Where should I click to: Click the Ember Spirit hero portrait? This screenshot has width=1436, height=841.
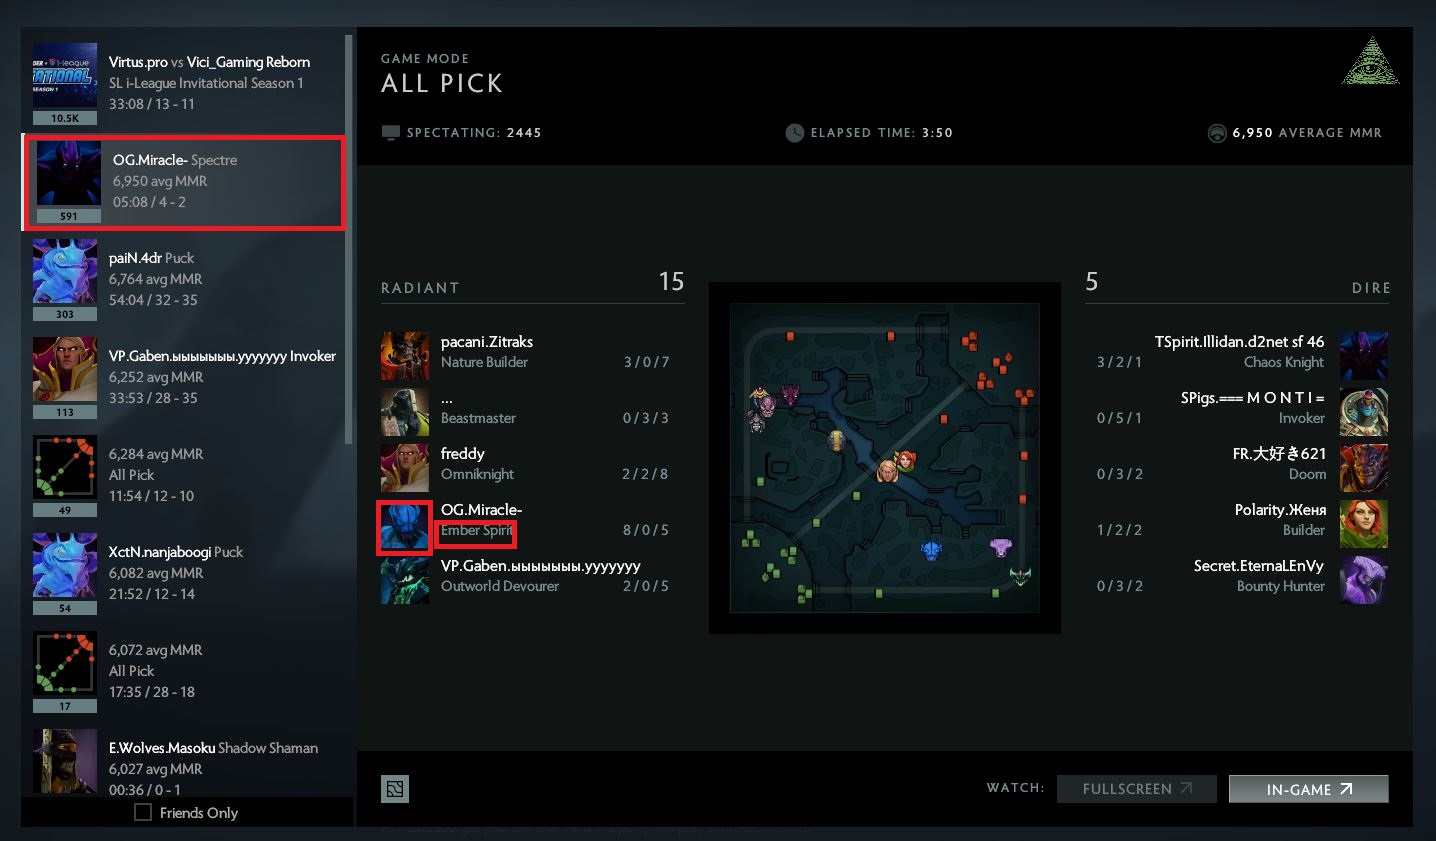(405, 526)
